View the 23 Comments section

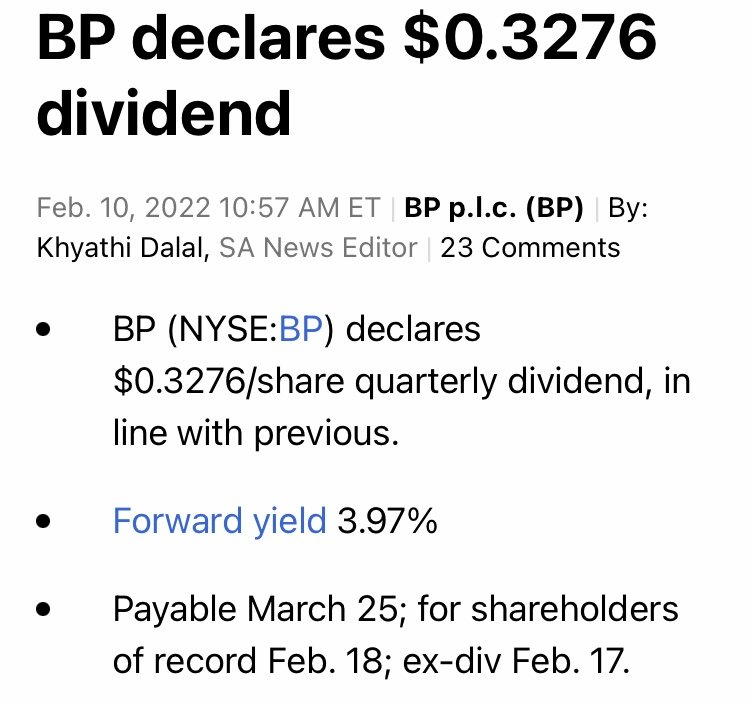pyautogui.click(x=530, y=248)
